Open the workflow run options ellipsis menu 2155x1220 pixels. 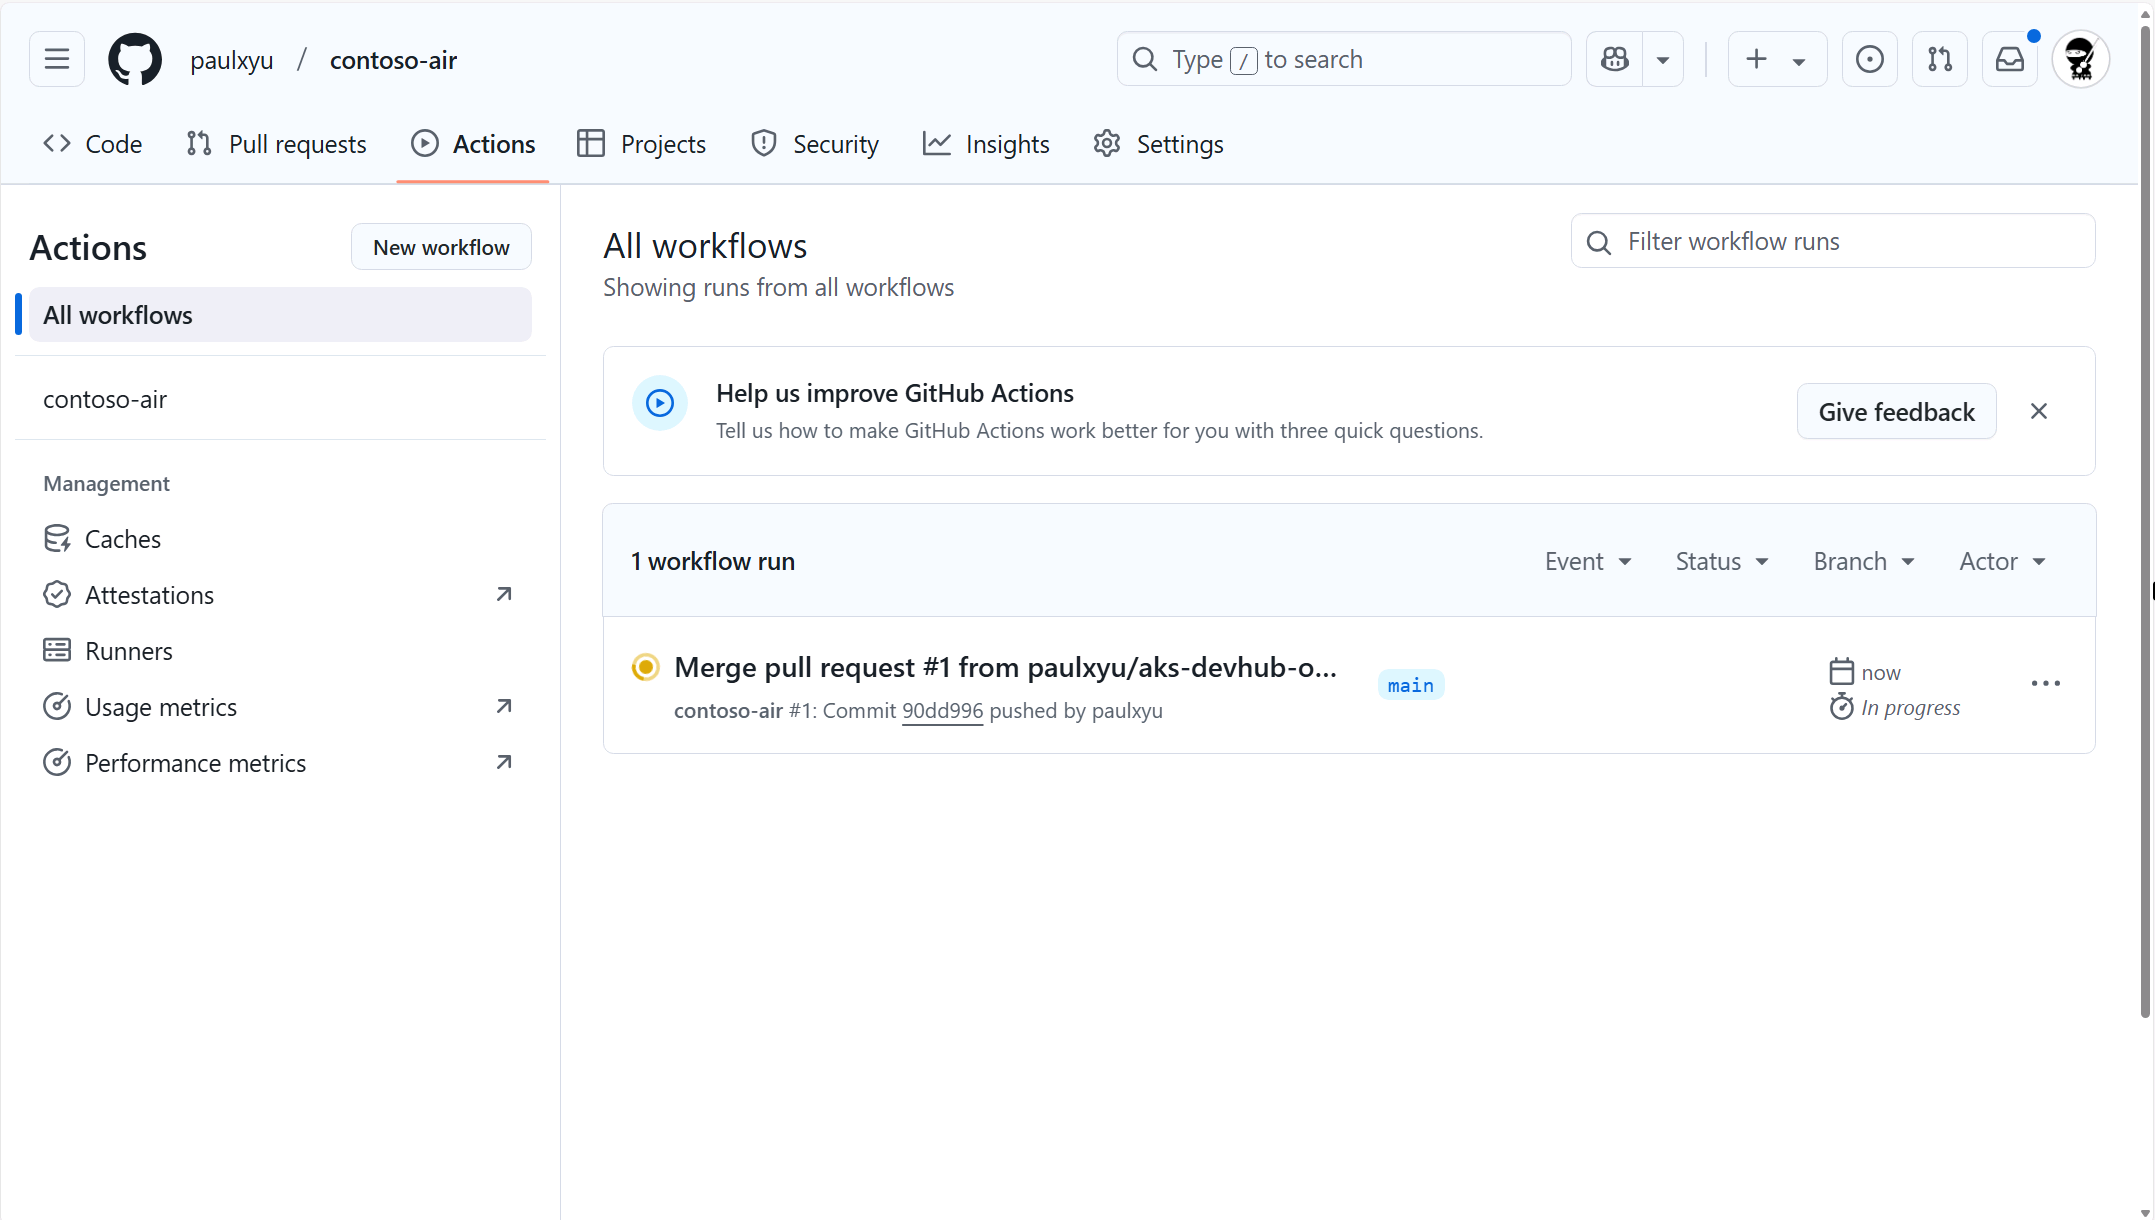tap(2045, 683)
